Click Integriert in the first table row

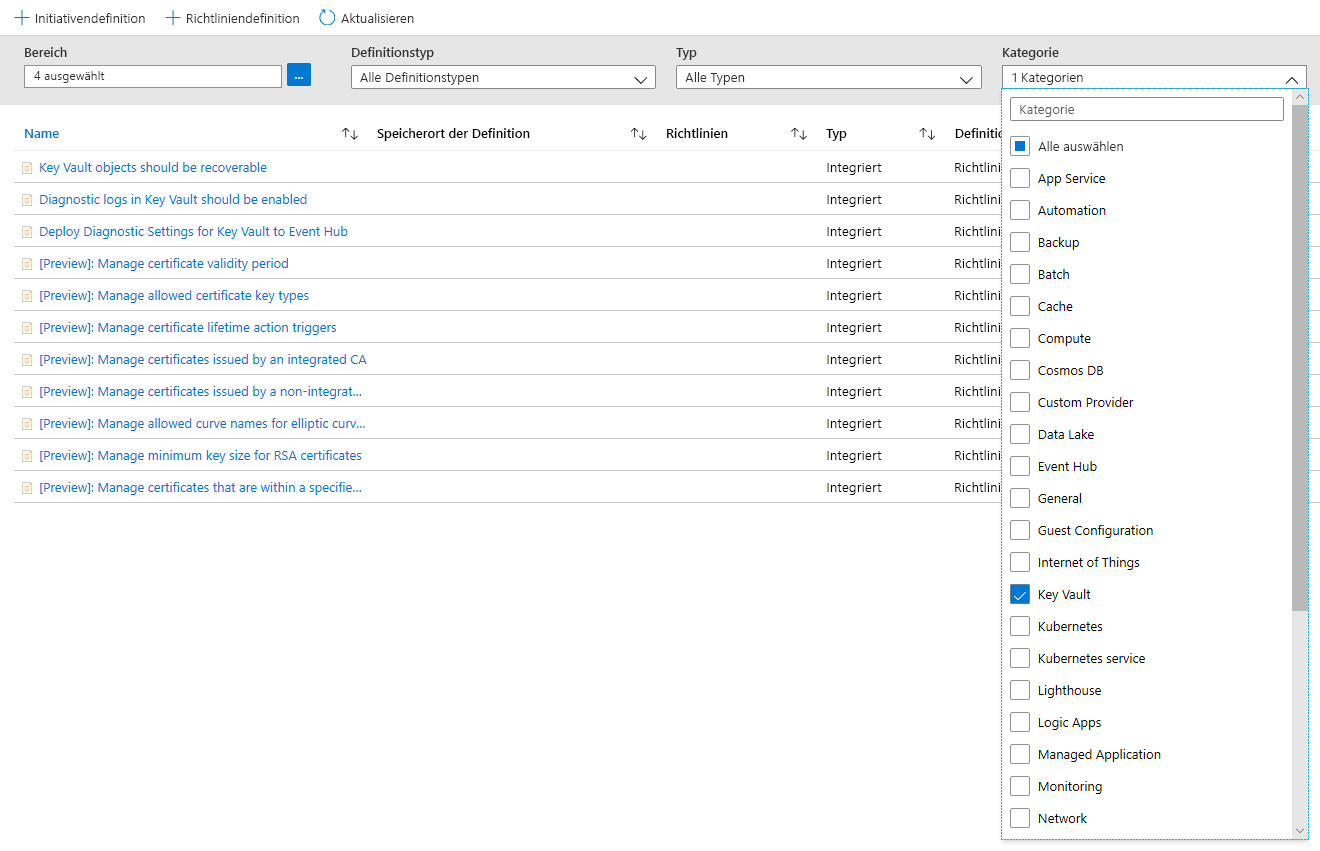(x=854, y=168)
